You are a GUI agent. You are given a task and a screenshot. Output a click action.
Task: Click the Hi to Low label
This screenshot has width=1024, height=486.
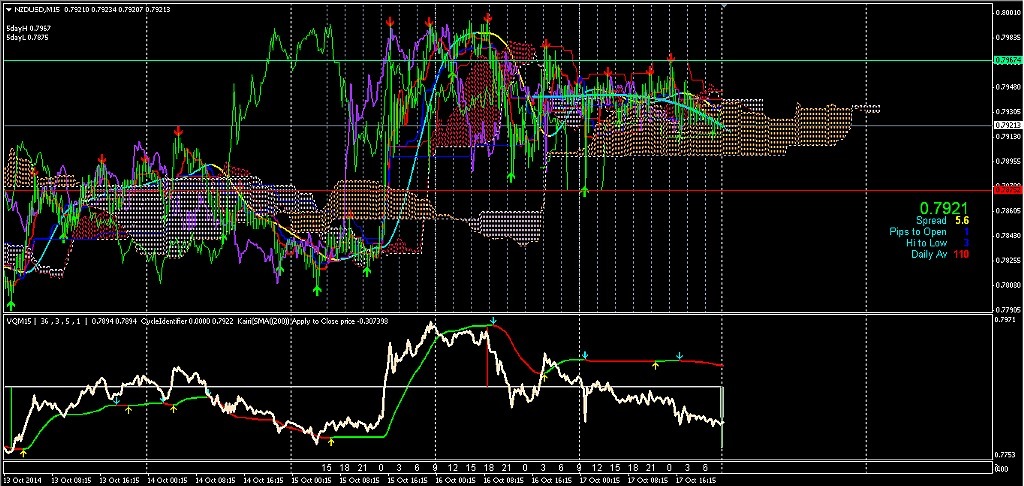925,243
